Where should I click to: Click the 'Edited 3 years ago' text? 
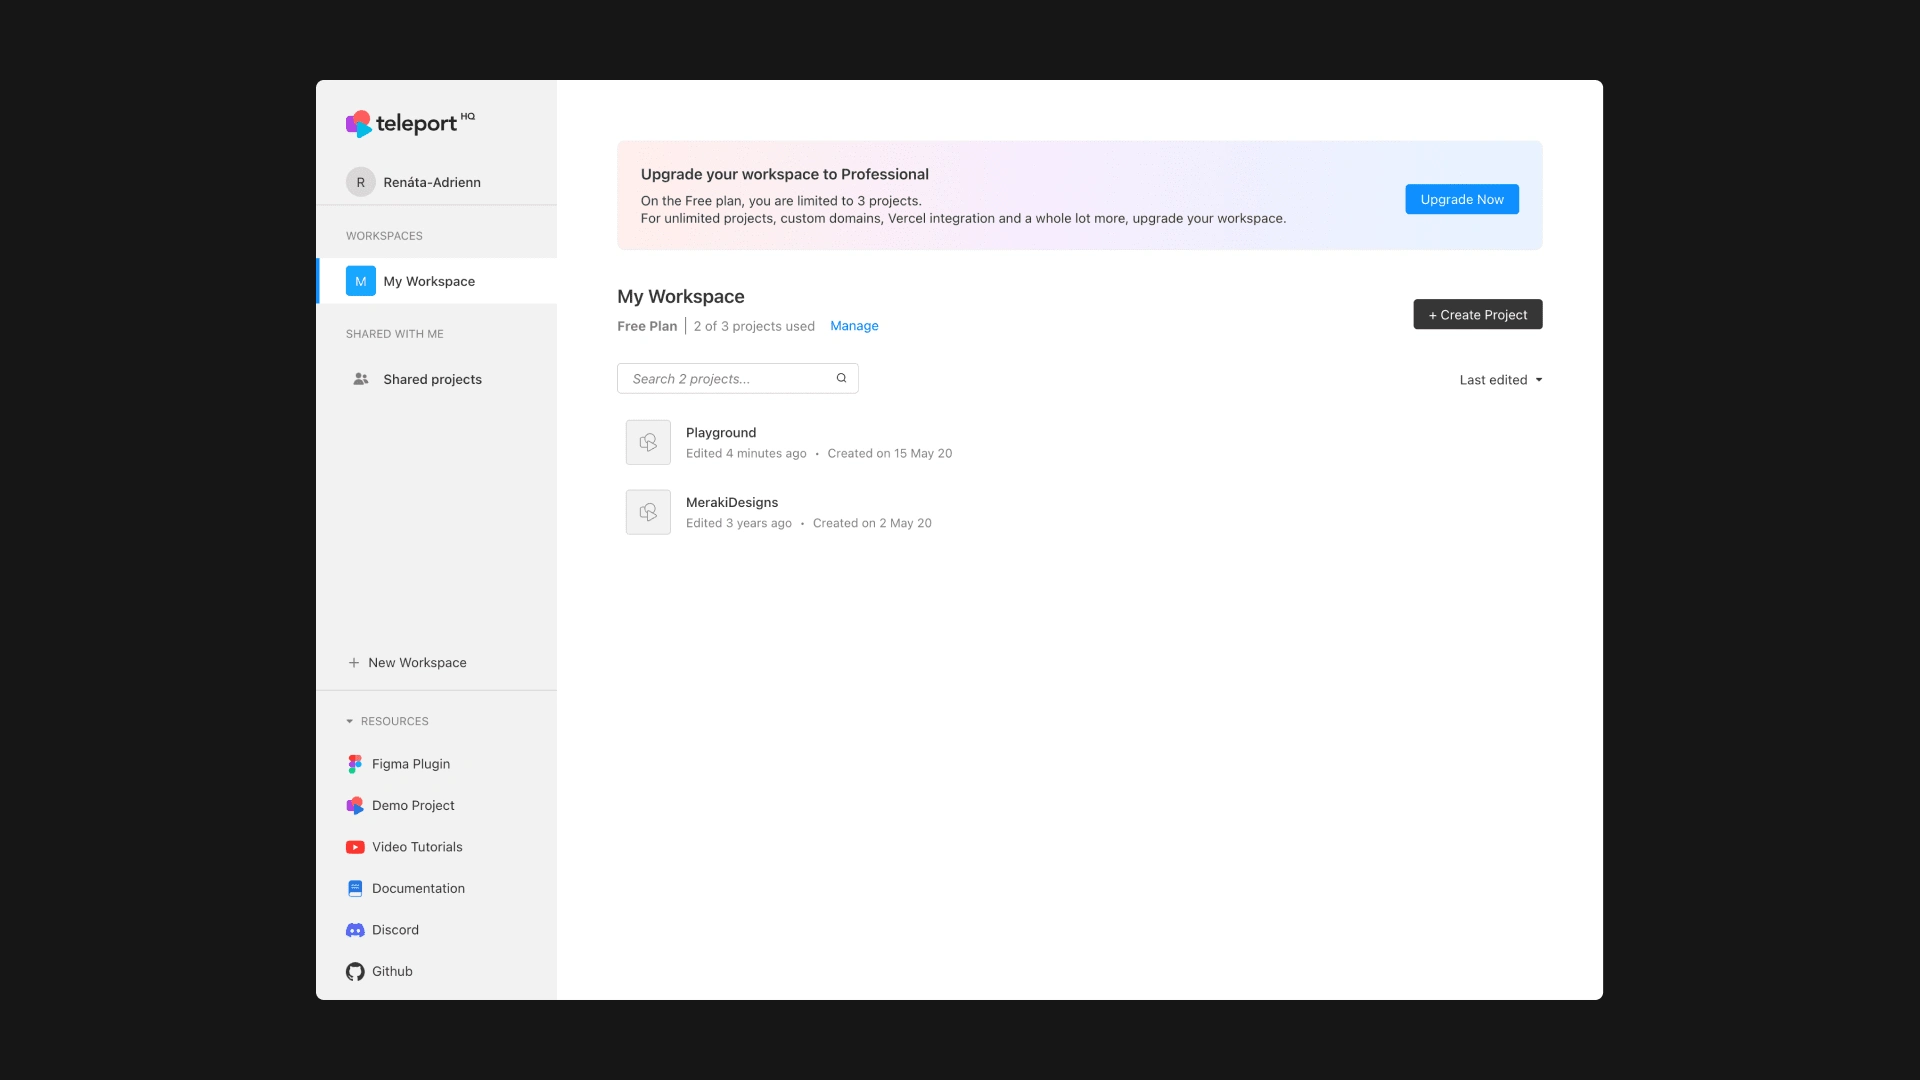(739, 524)
